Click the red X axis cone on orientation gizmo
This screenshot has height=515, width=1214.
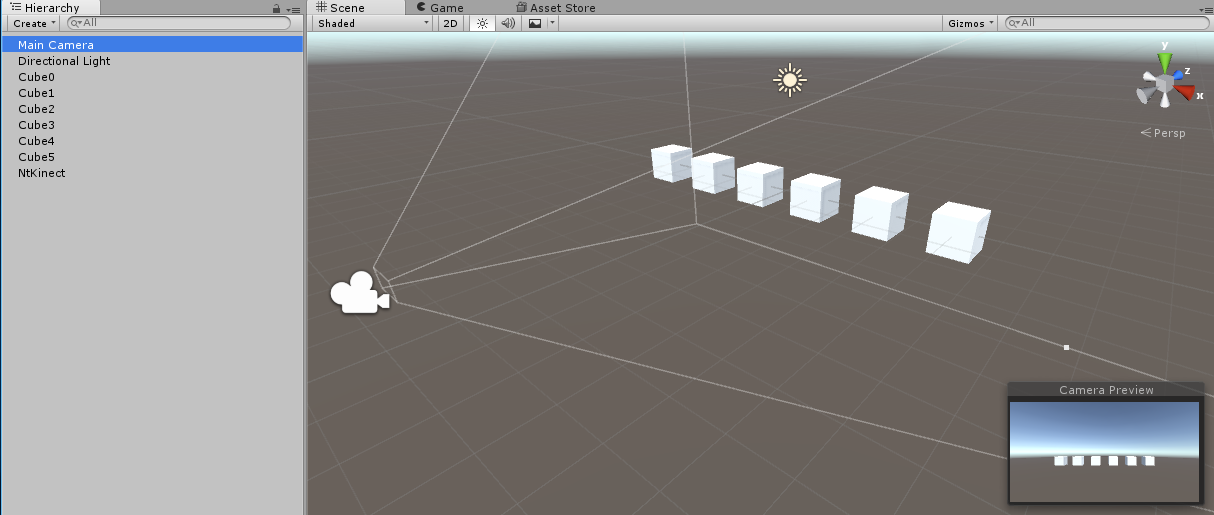click(x=1187, y=93)
